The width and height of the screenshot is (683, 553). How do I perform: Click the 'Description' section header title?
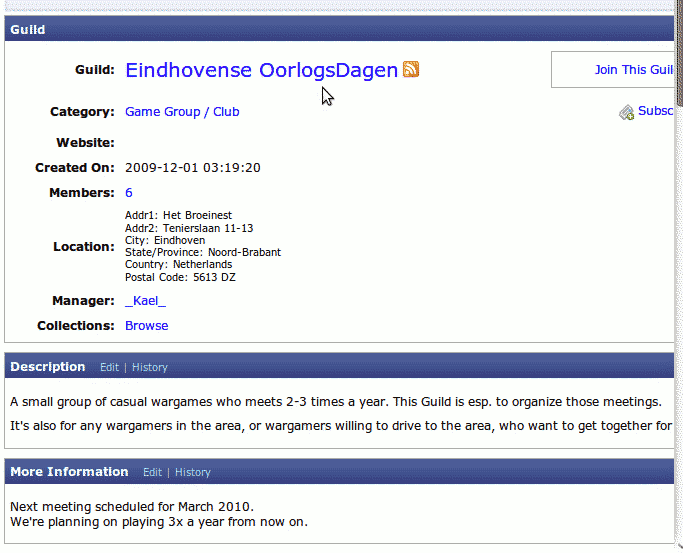coord(47,367)
